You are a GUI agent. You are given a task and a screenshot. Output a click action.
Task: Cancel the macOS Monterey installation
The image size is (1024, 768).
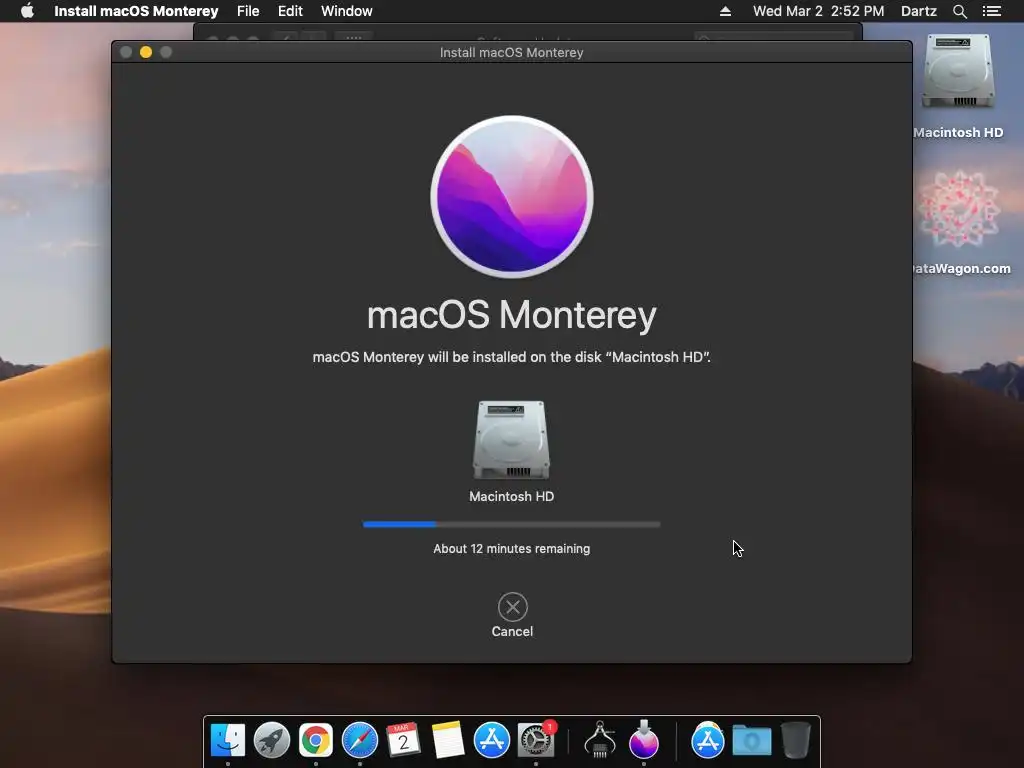pos(512,615)
